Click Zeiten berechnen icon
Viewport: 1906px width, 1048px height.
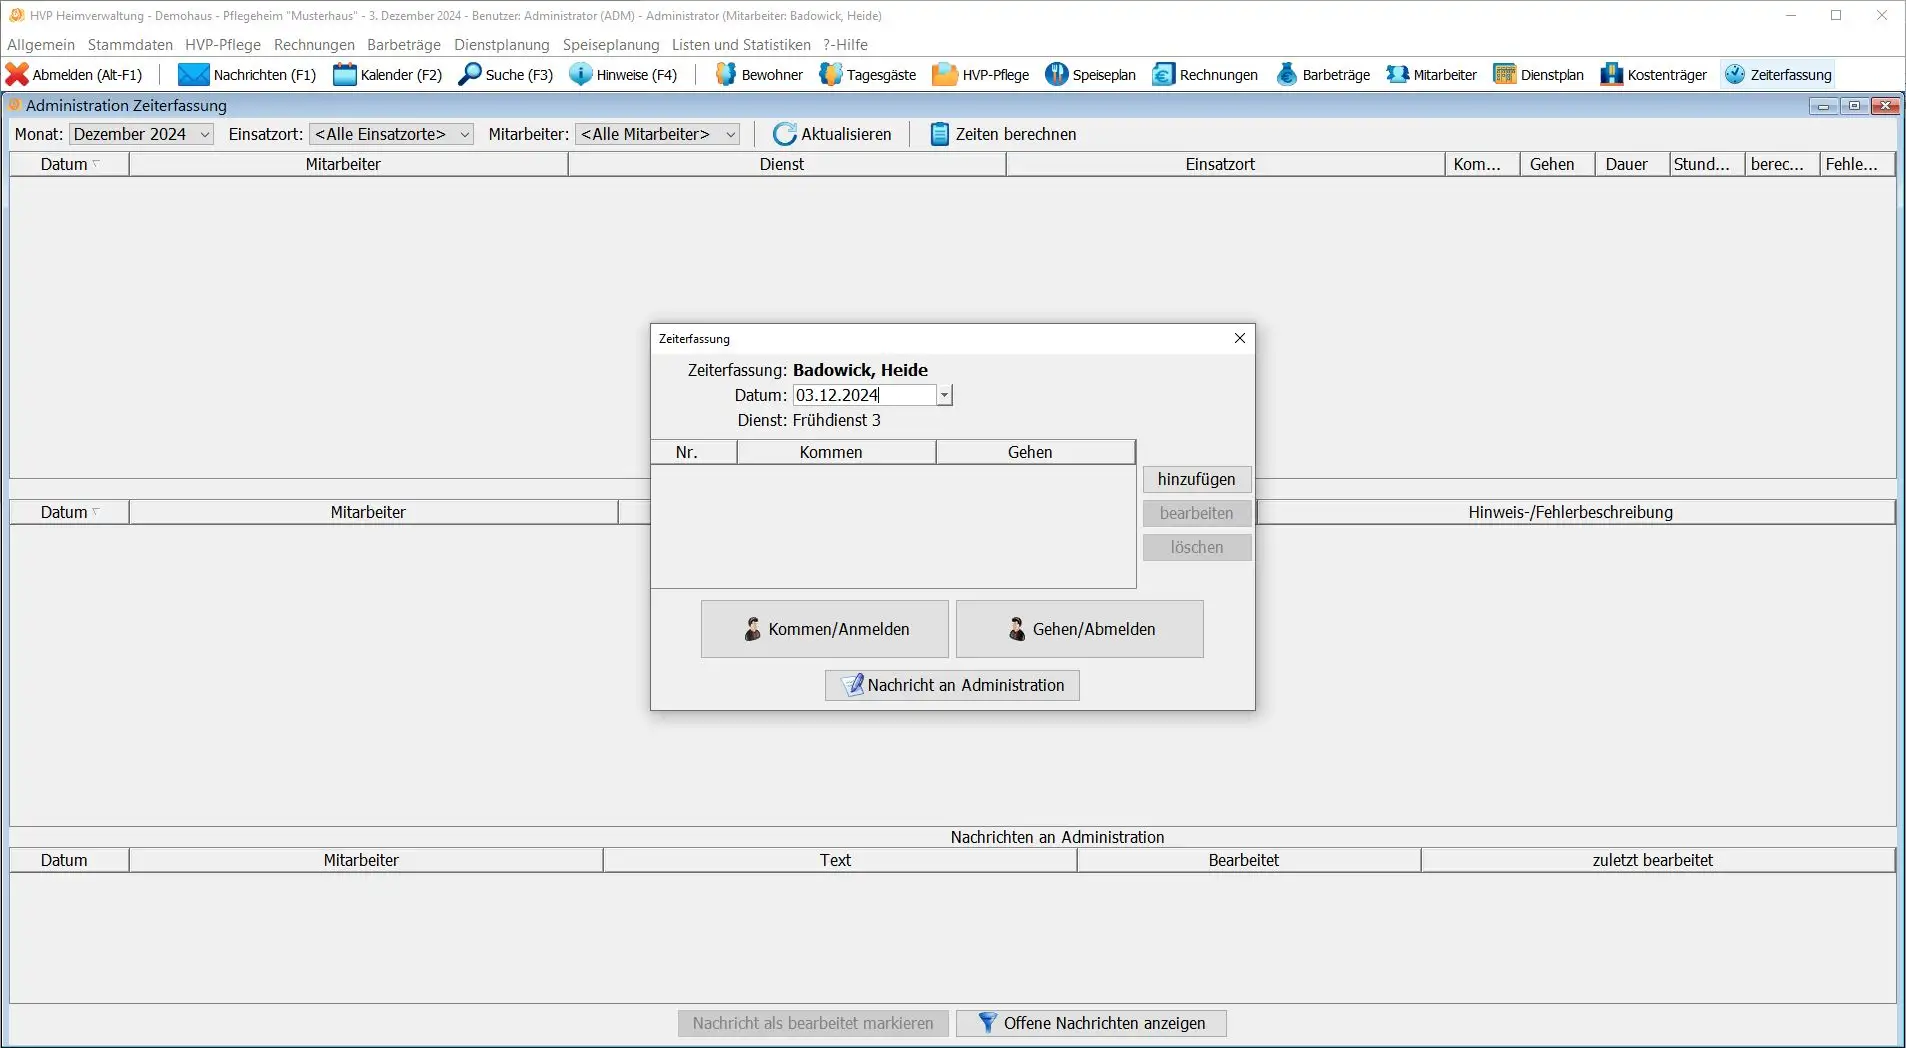click(x=939, y=134)
